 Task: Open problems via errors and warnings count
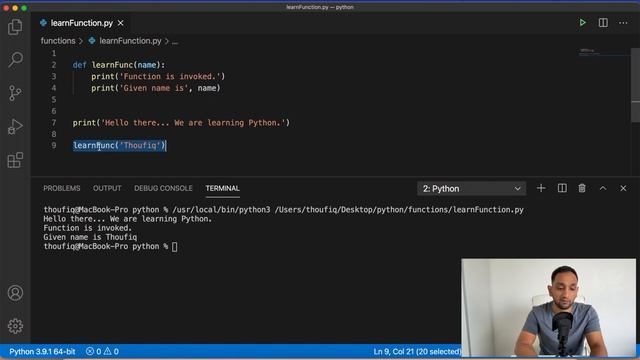(x=102, y=351)
